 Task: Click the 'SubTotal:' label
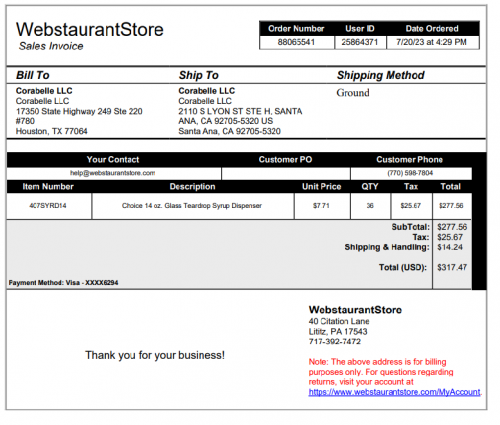[411, 227]
